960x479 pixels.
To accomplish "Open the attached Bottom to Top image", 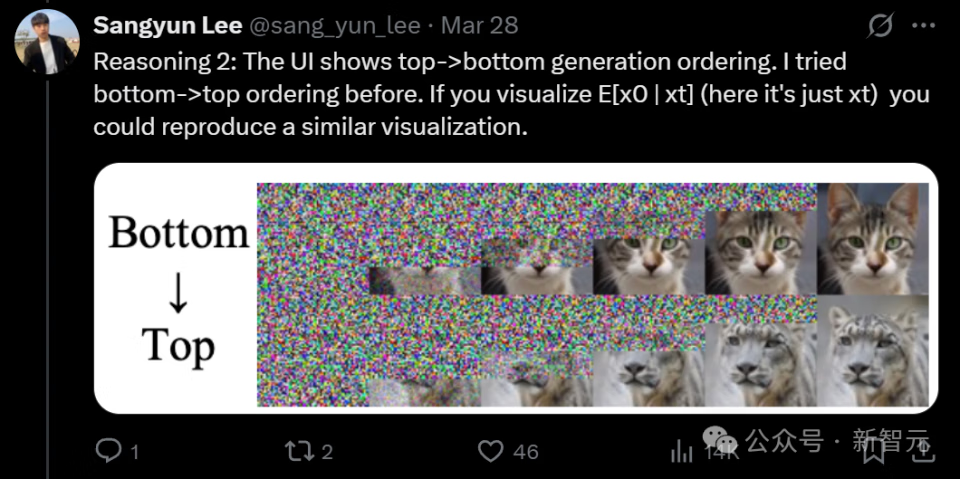I will pos(516,289).
